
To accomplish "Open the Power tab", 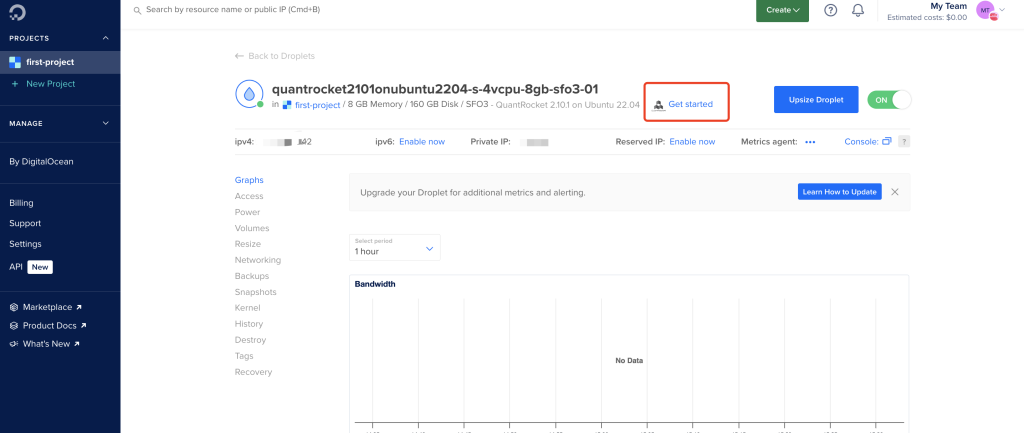I will coord(248,212).
